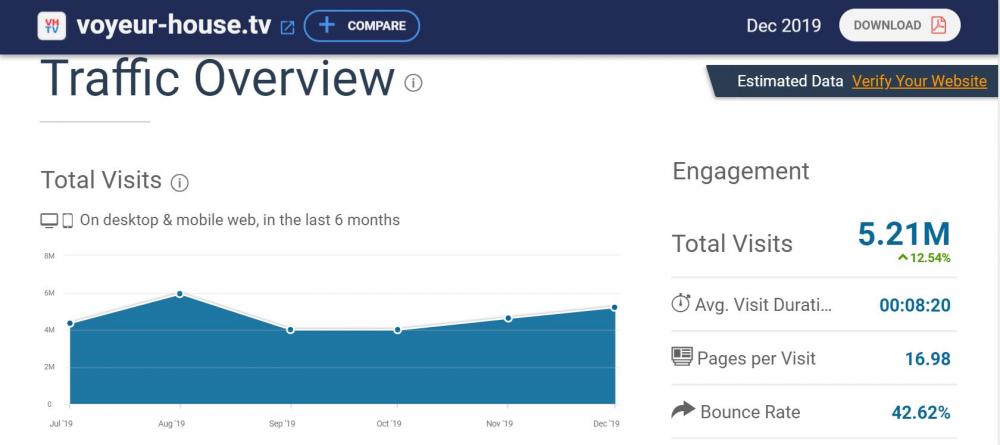Click the info icon next to Traffic Overview
The height and width of the screenshot is (445, 1000).
(413, 82)
